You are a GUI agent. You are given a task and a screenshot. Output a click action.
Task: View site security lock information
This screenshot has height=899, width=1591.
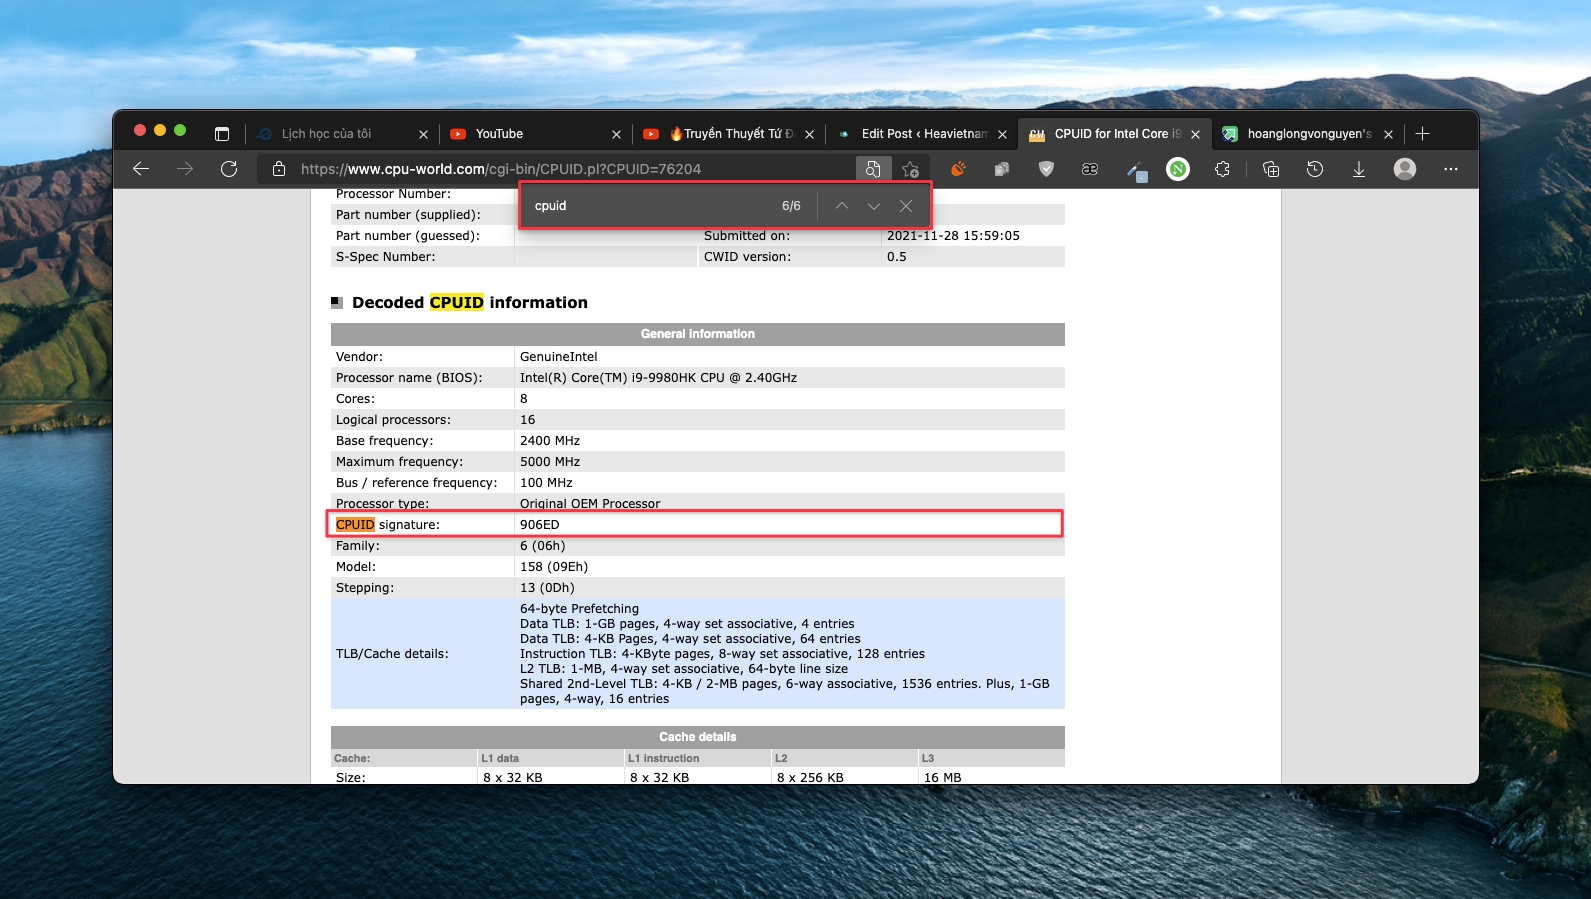pos(279,169)
